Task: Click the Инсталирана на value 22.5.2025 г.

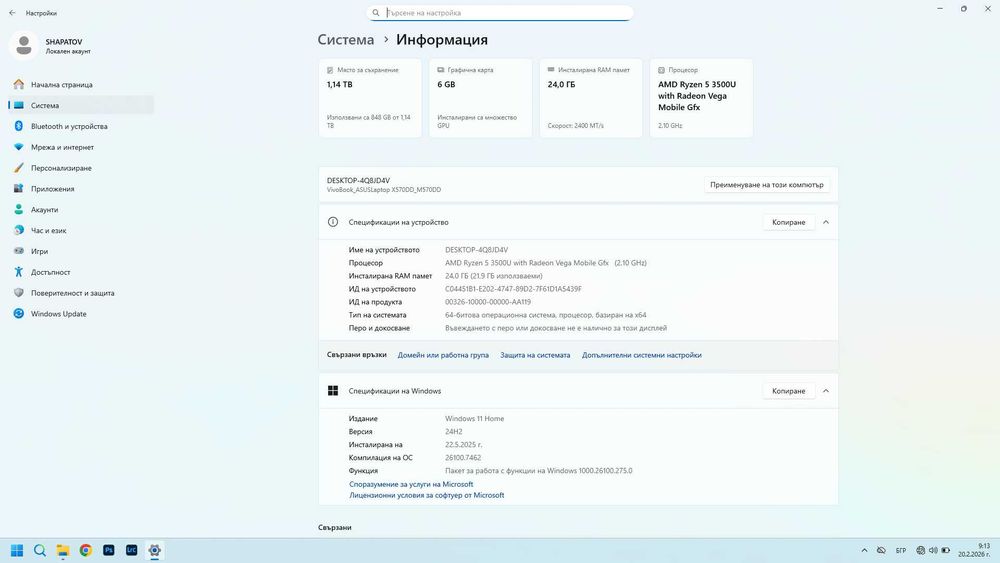Action: pyautogui.click(x=464, y=445)
